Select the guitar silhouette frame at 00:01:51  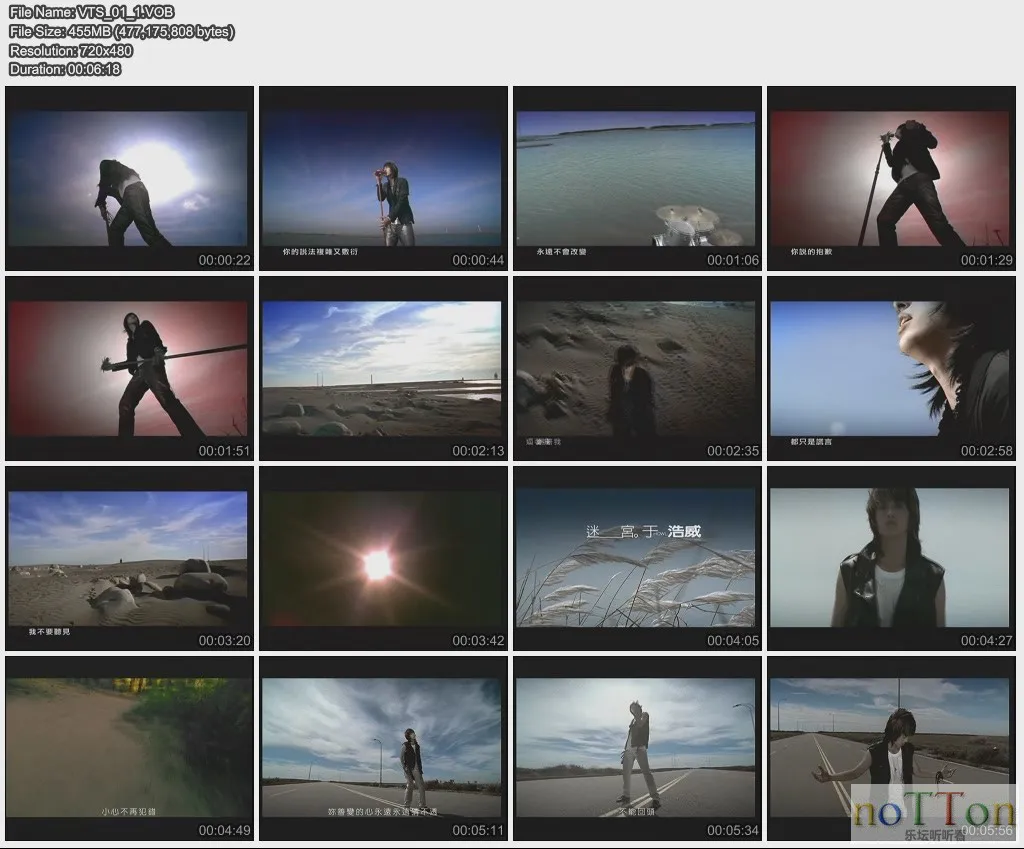pos(130,368)
